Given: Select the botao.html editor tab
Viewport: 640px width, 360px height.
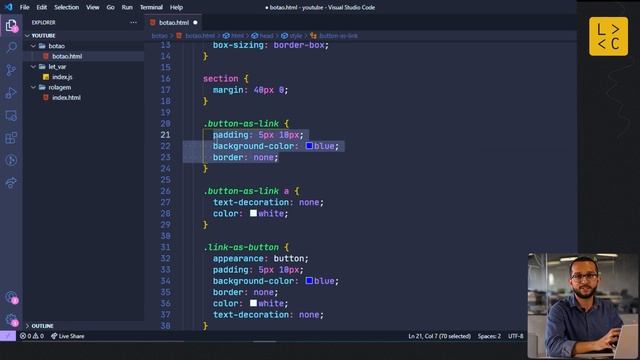Looking at the screenshot, I should pos(173,22).
